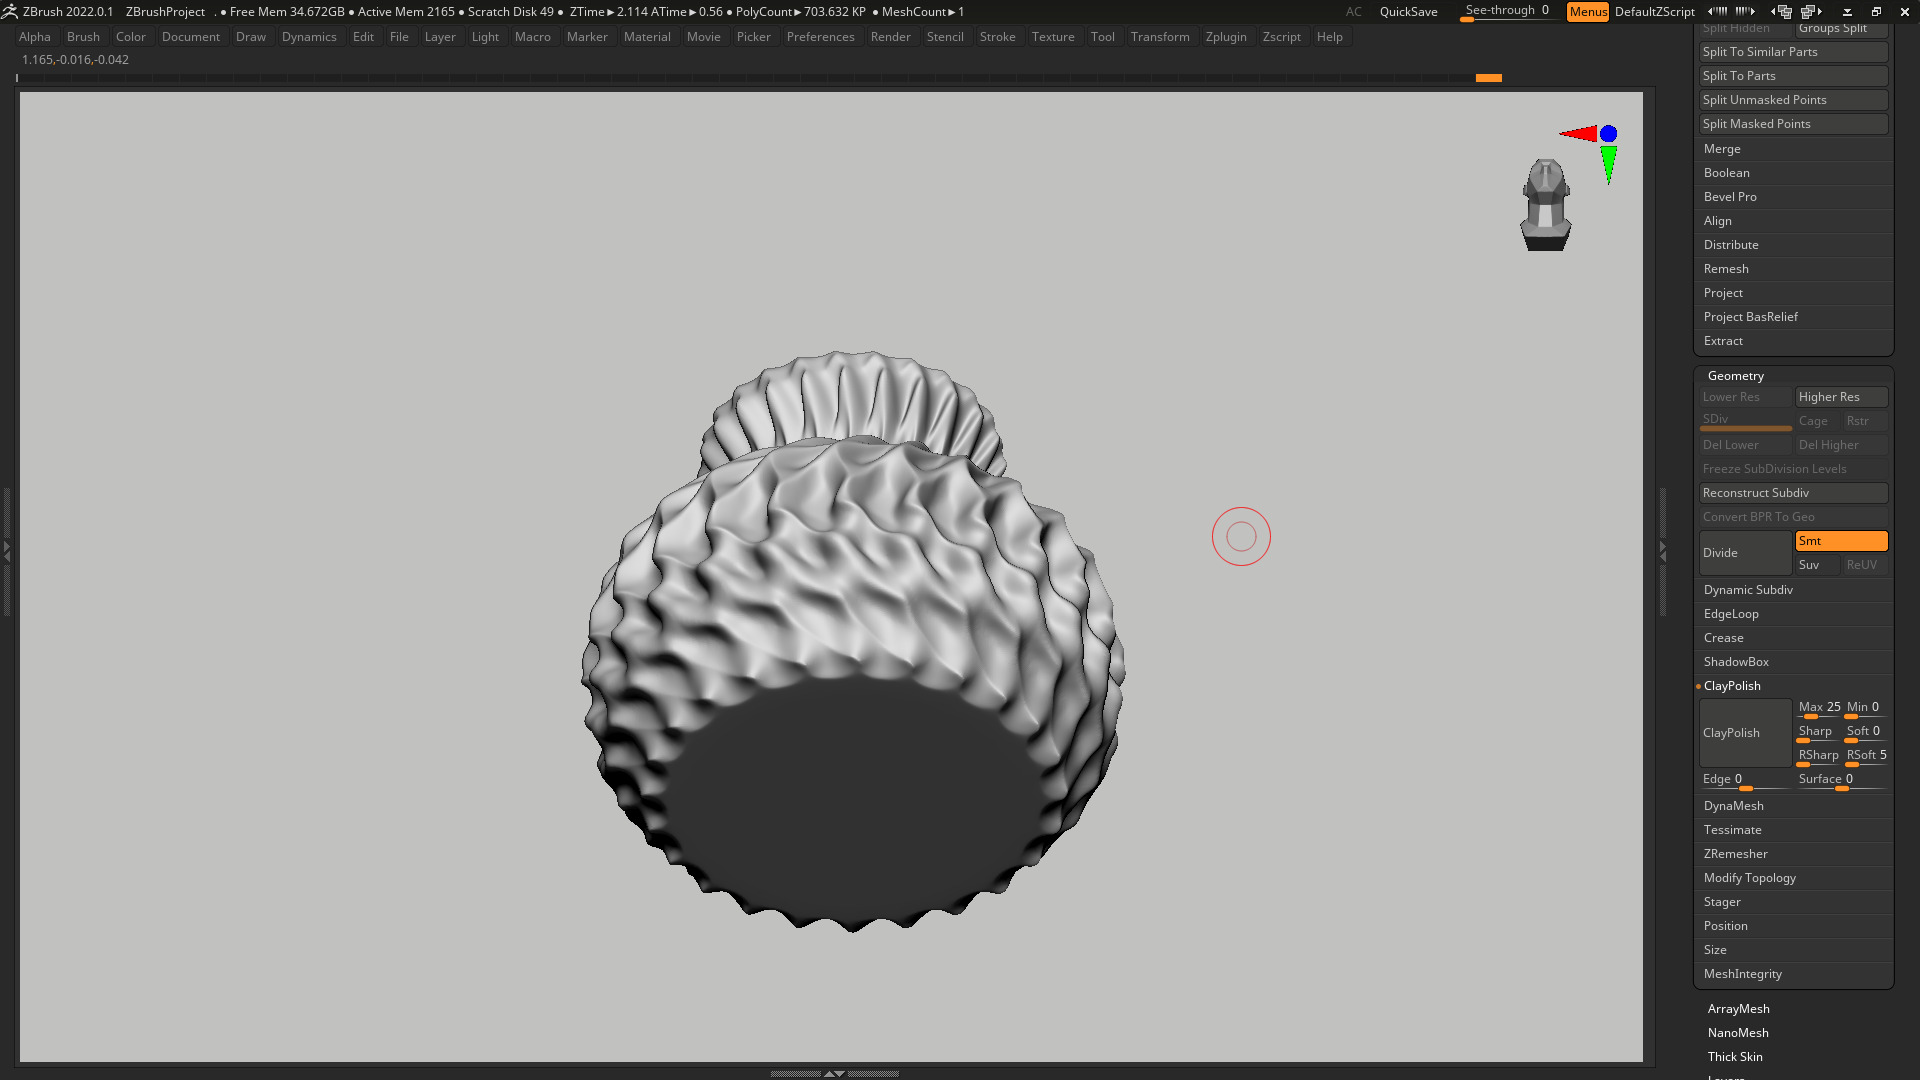
Task: Click the ClayPolish Surface slider
Action: pos(1841,781)
